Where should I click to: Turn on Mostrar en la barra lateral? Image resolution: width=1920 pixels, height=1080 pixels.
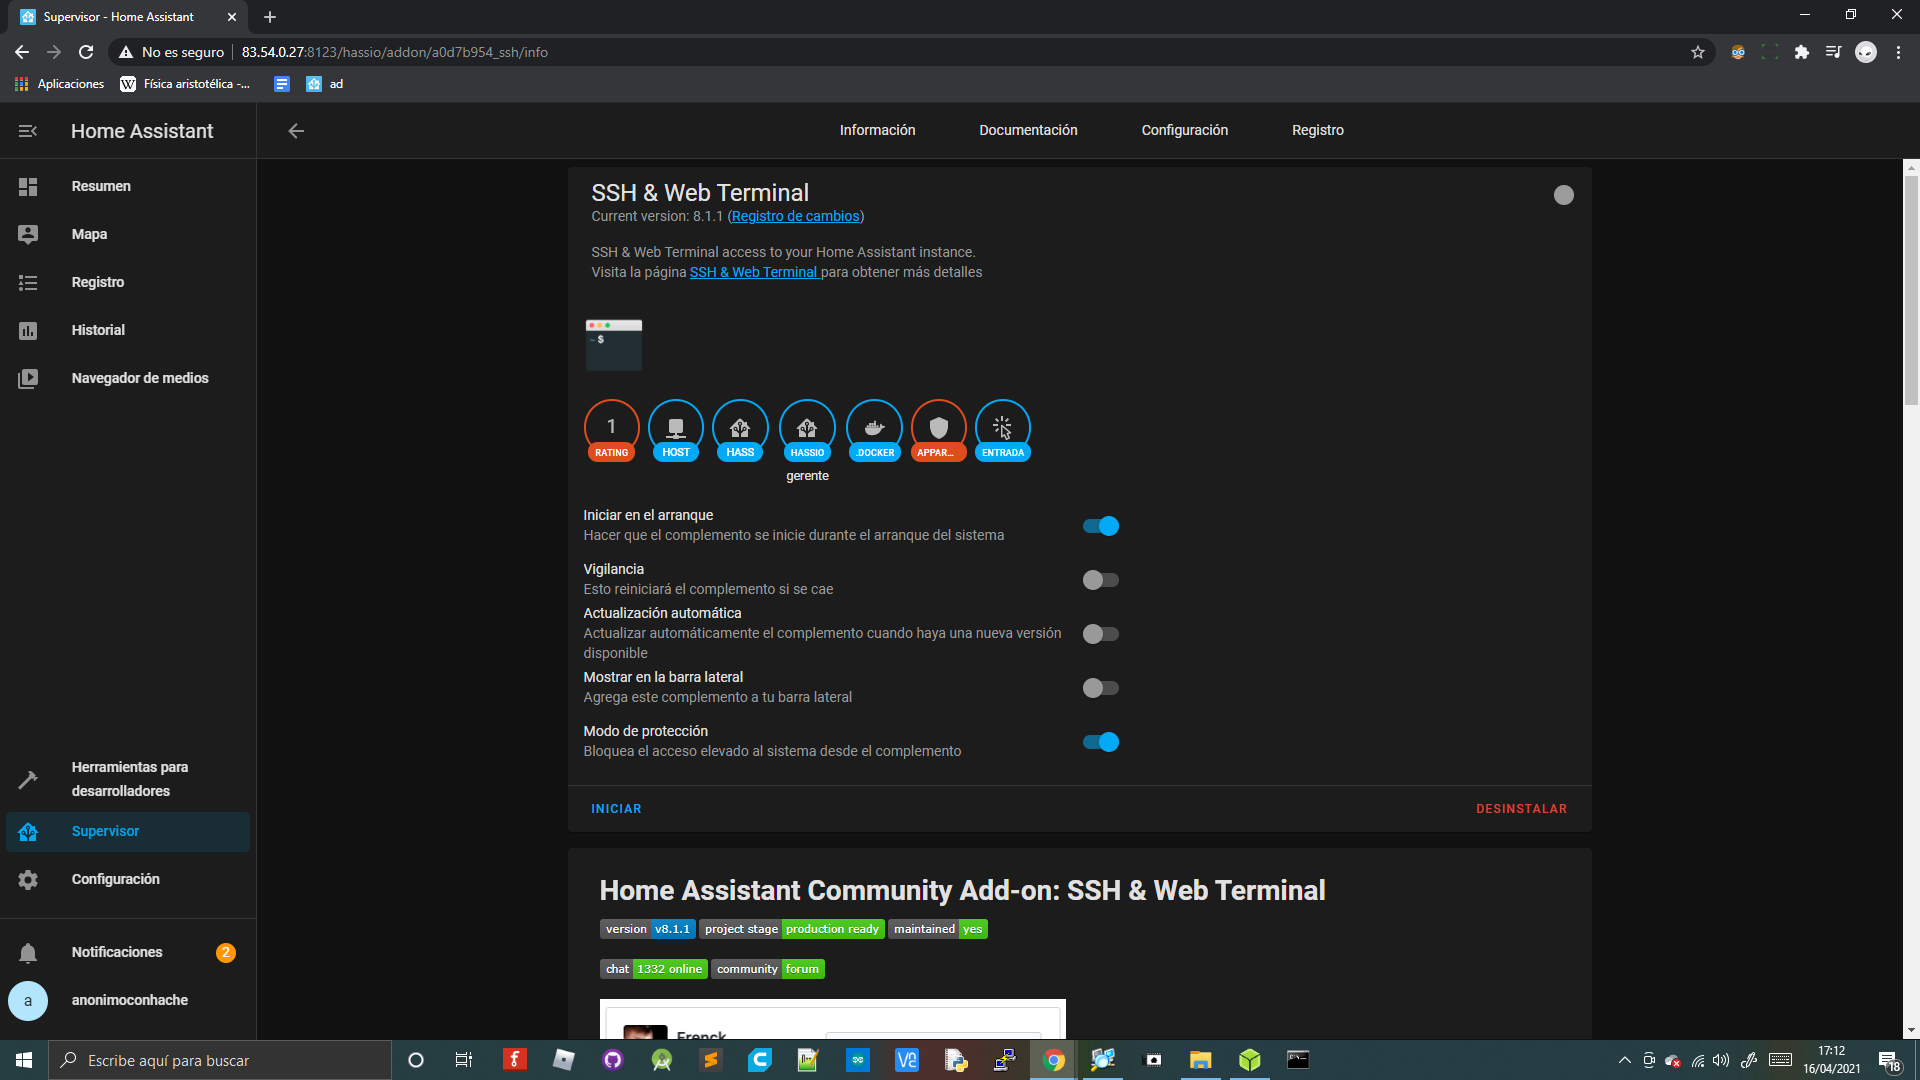pos(1101,688)
